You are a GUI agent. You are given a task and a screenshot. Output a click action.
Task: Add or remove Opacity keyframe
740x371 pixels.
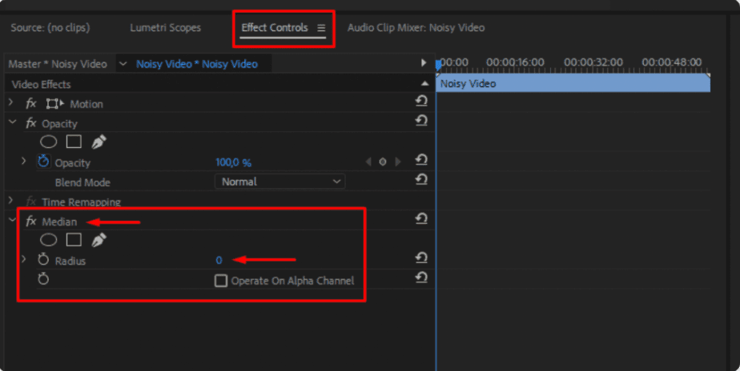click(x=383, y=162)
